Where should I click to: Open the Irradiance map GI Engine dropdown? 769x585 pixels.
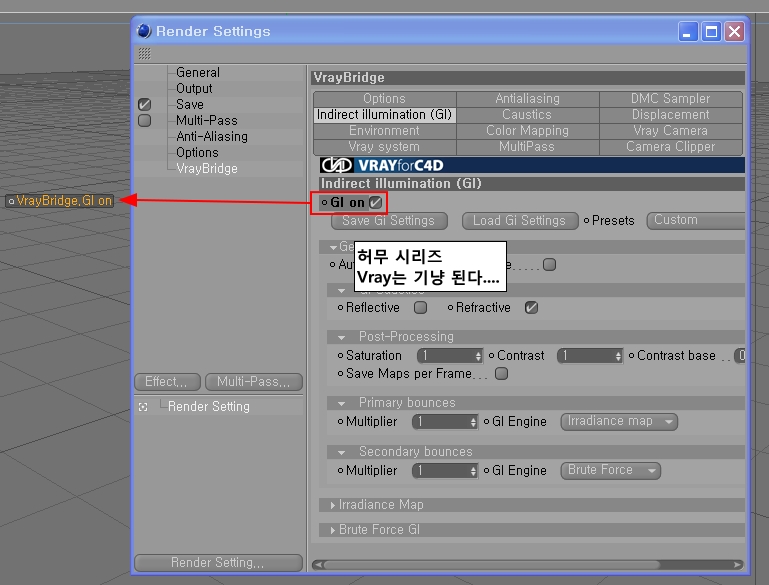(619, 421)
